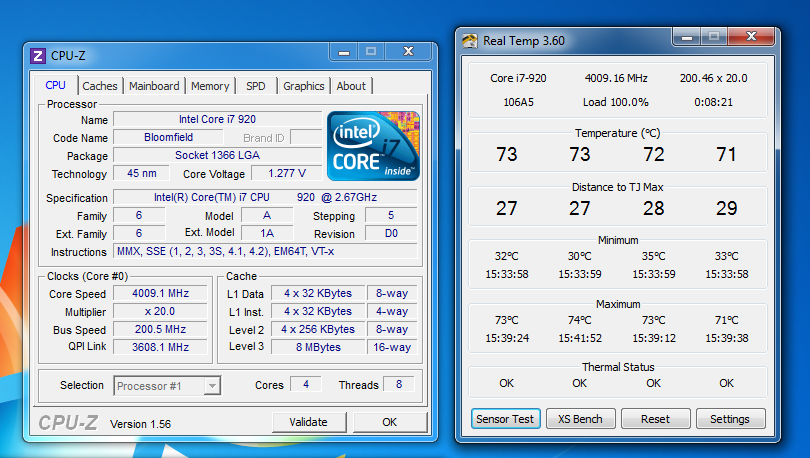Click the Core i7-920 label in Real Temp
Viewport: 810px width, 458px height.
point(518,78)
